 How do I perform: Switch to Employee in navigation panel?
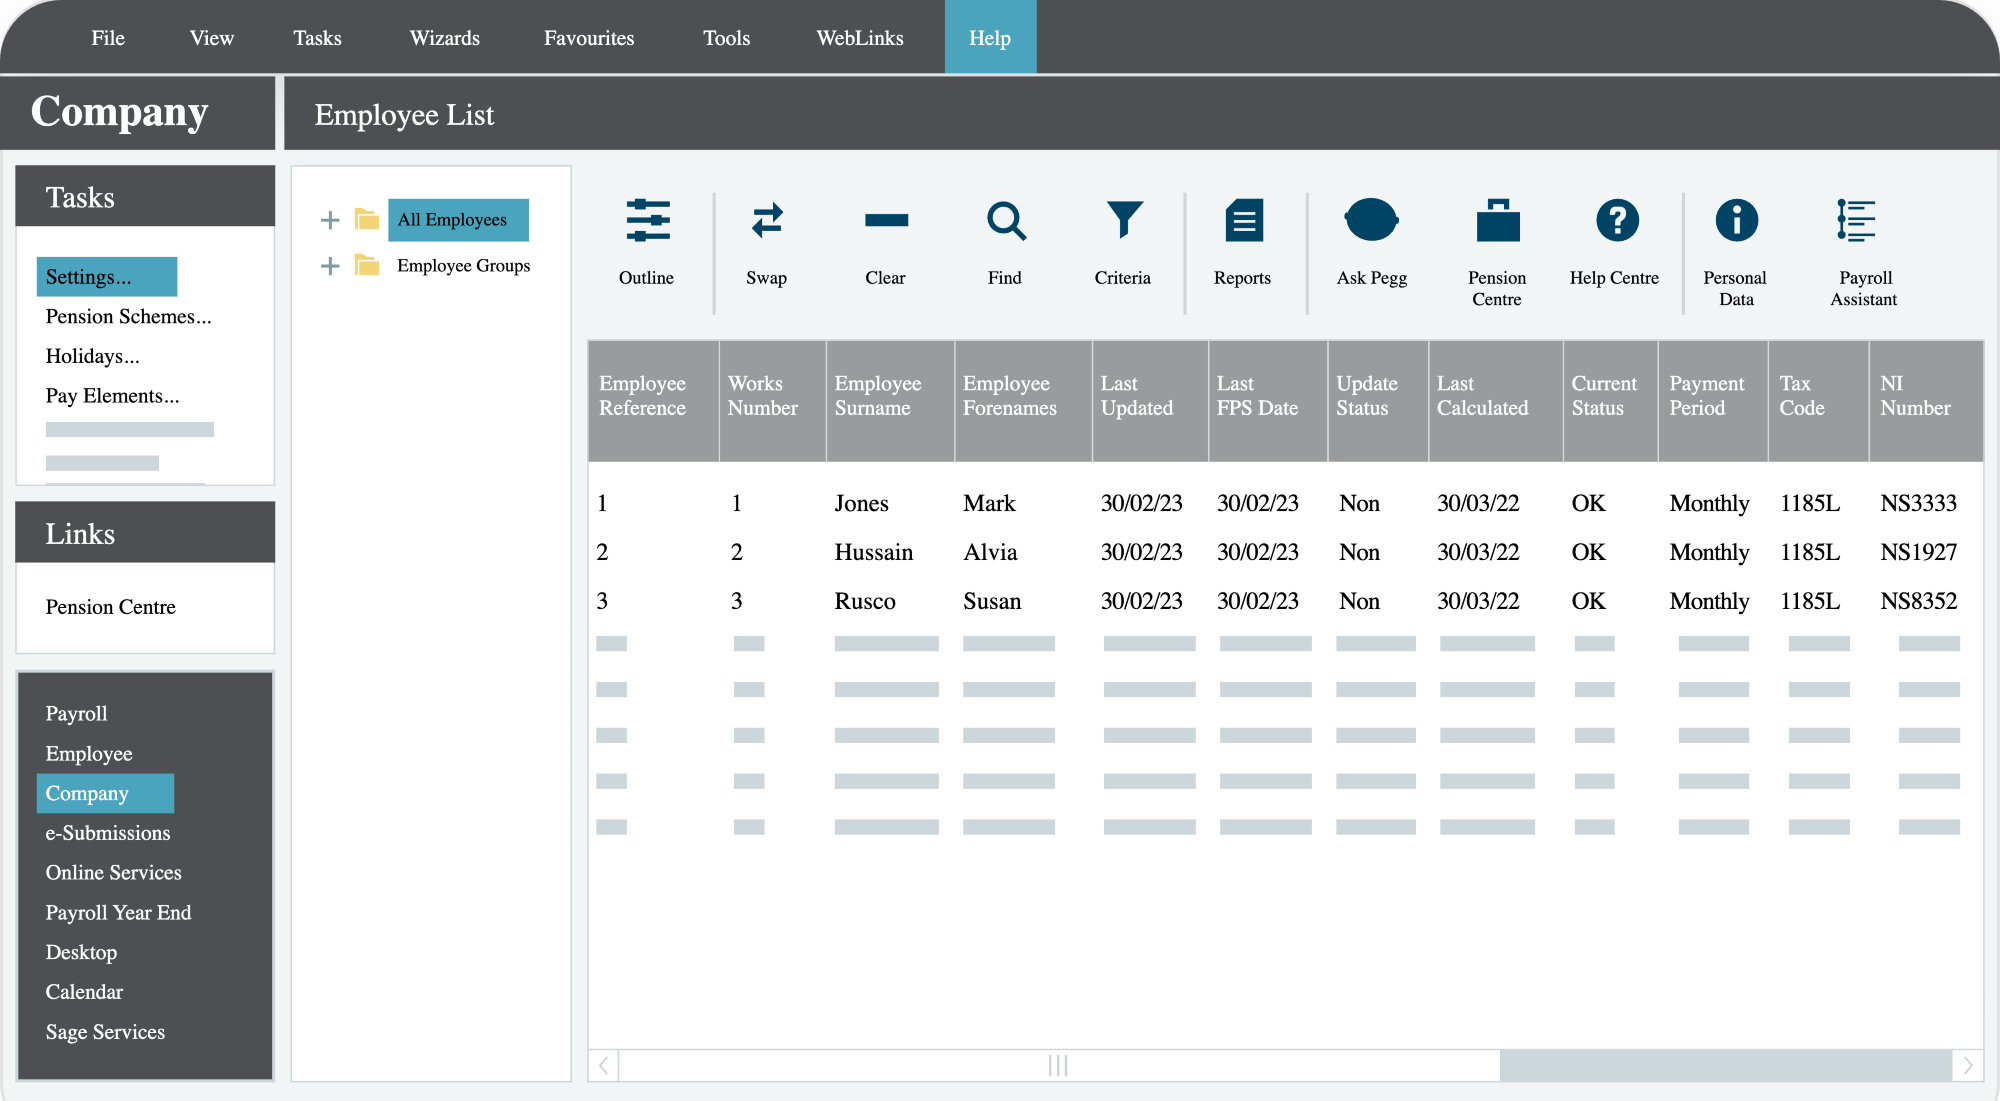tap(89, 753)
